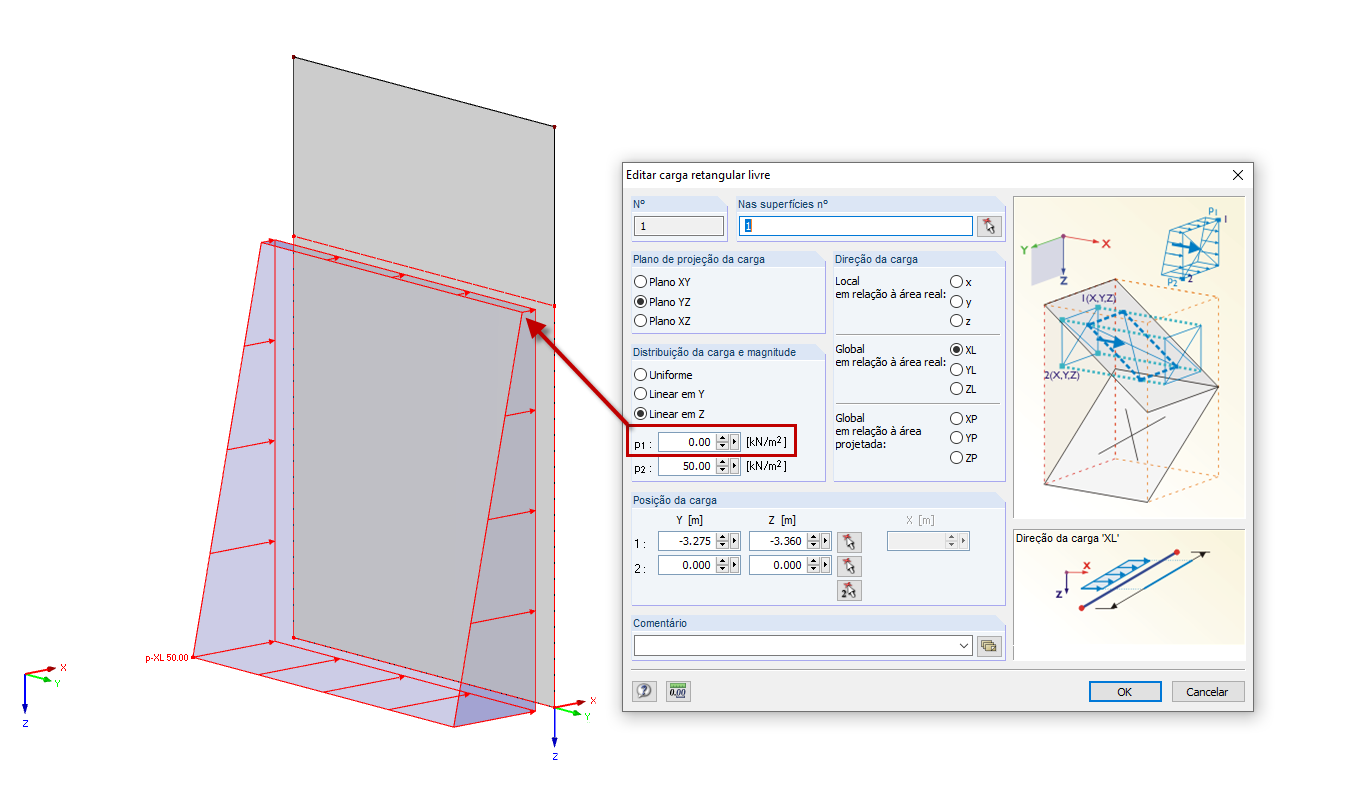This screenshot has height=790, width=1350.
Task: Open the detail arrow beside the Y coordinate field
Action: [734, 540]
